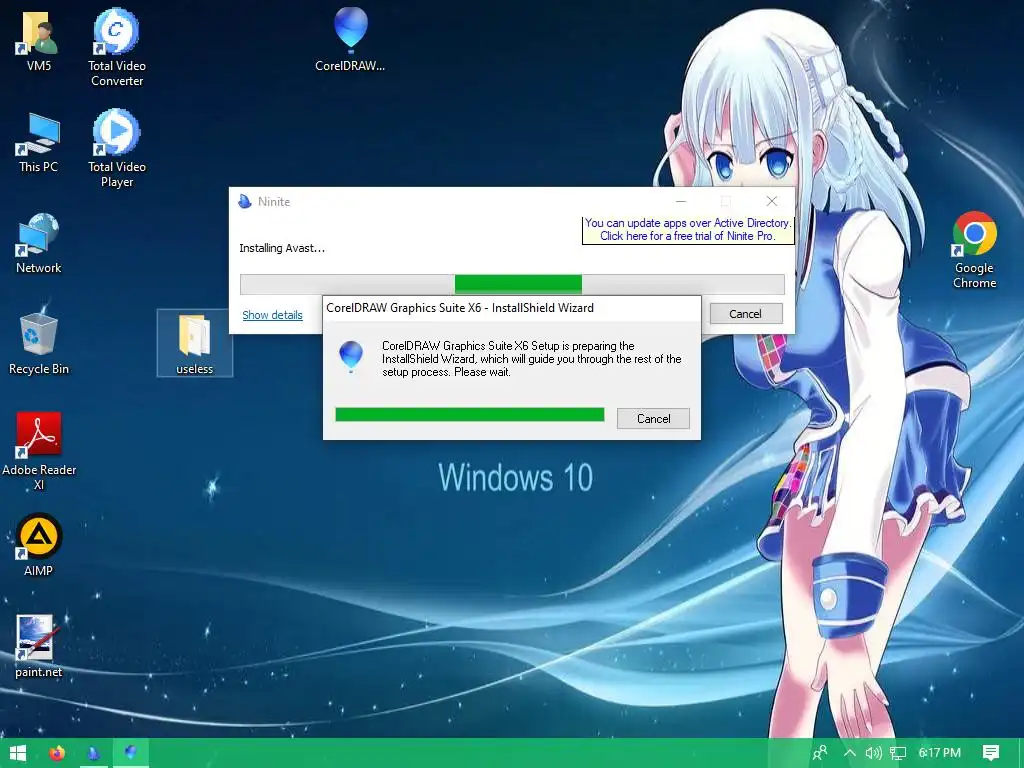Click the Ninite install progress bar
1024x768 pixels.
click(x=512, y=284)
